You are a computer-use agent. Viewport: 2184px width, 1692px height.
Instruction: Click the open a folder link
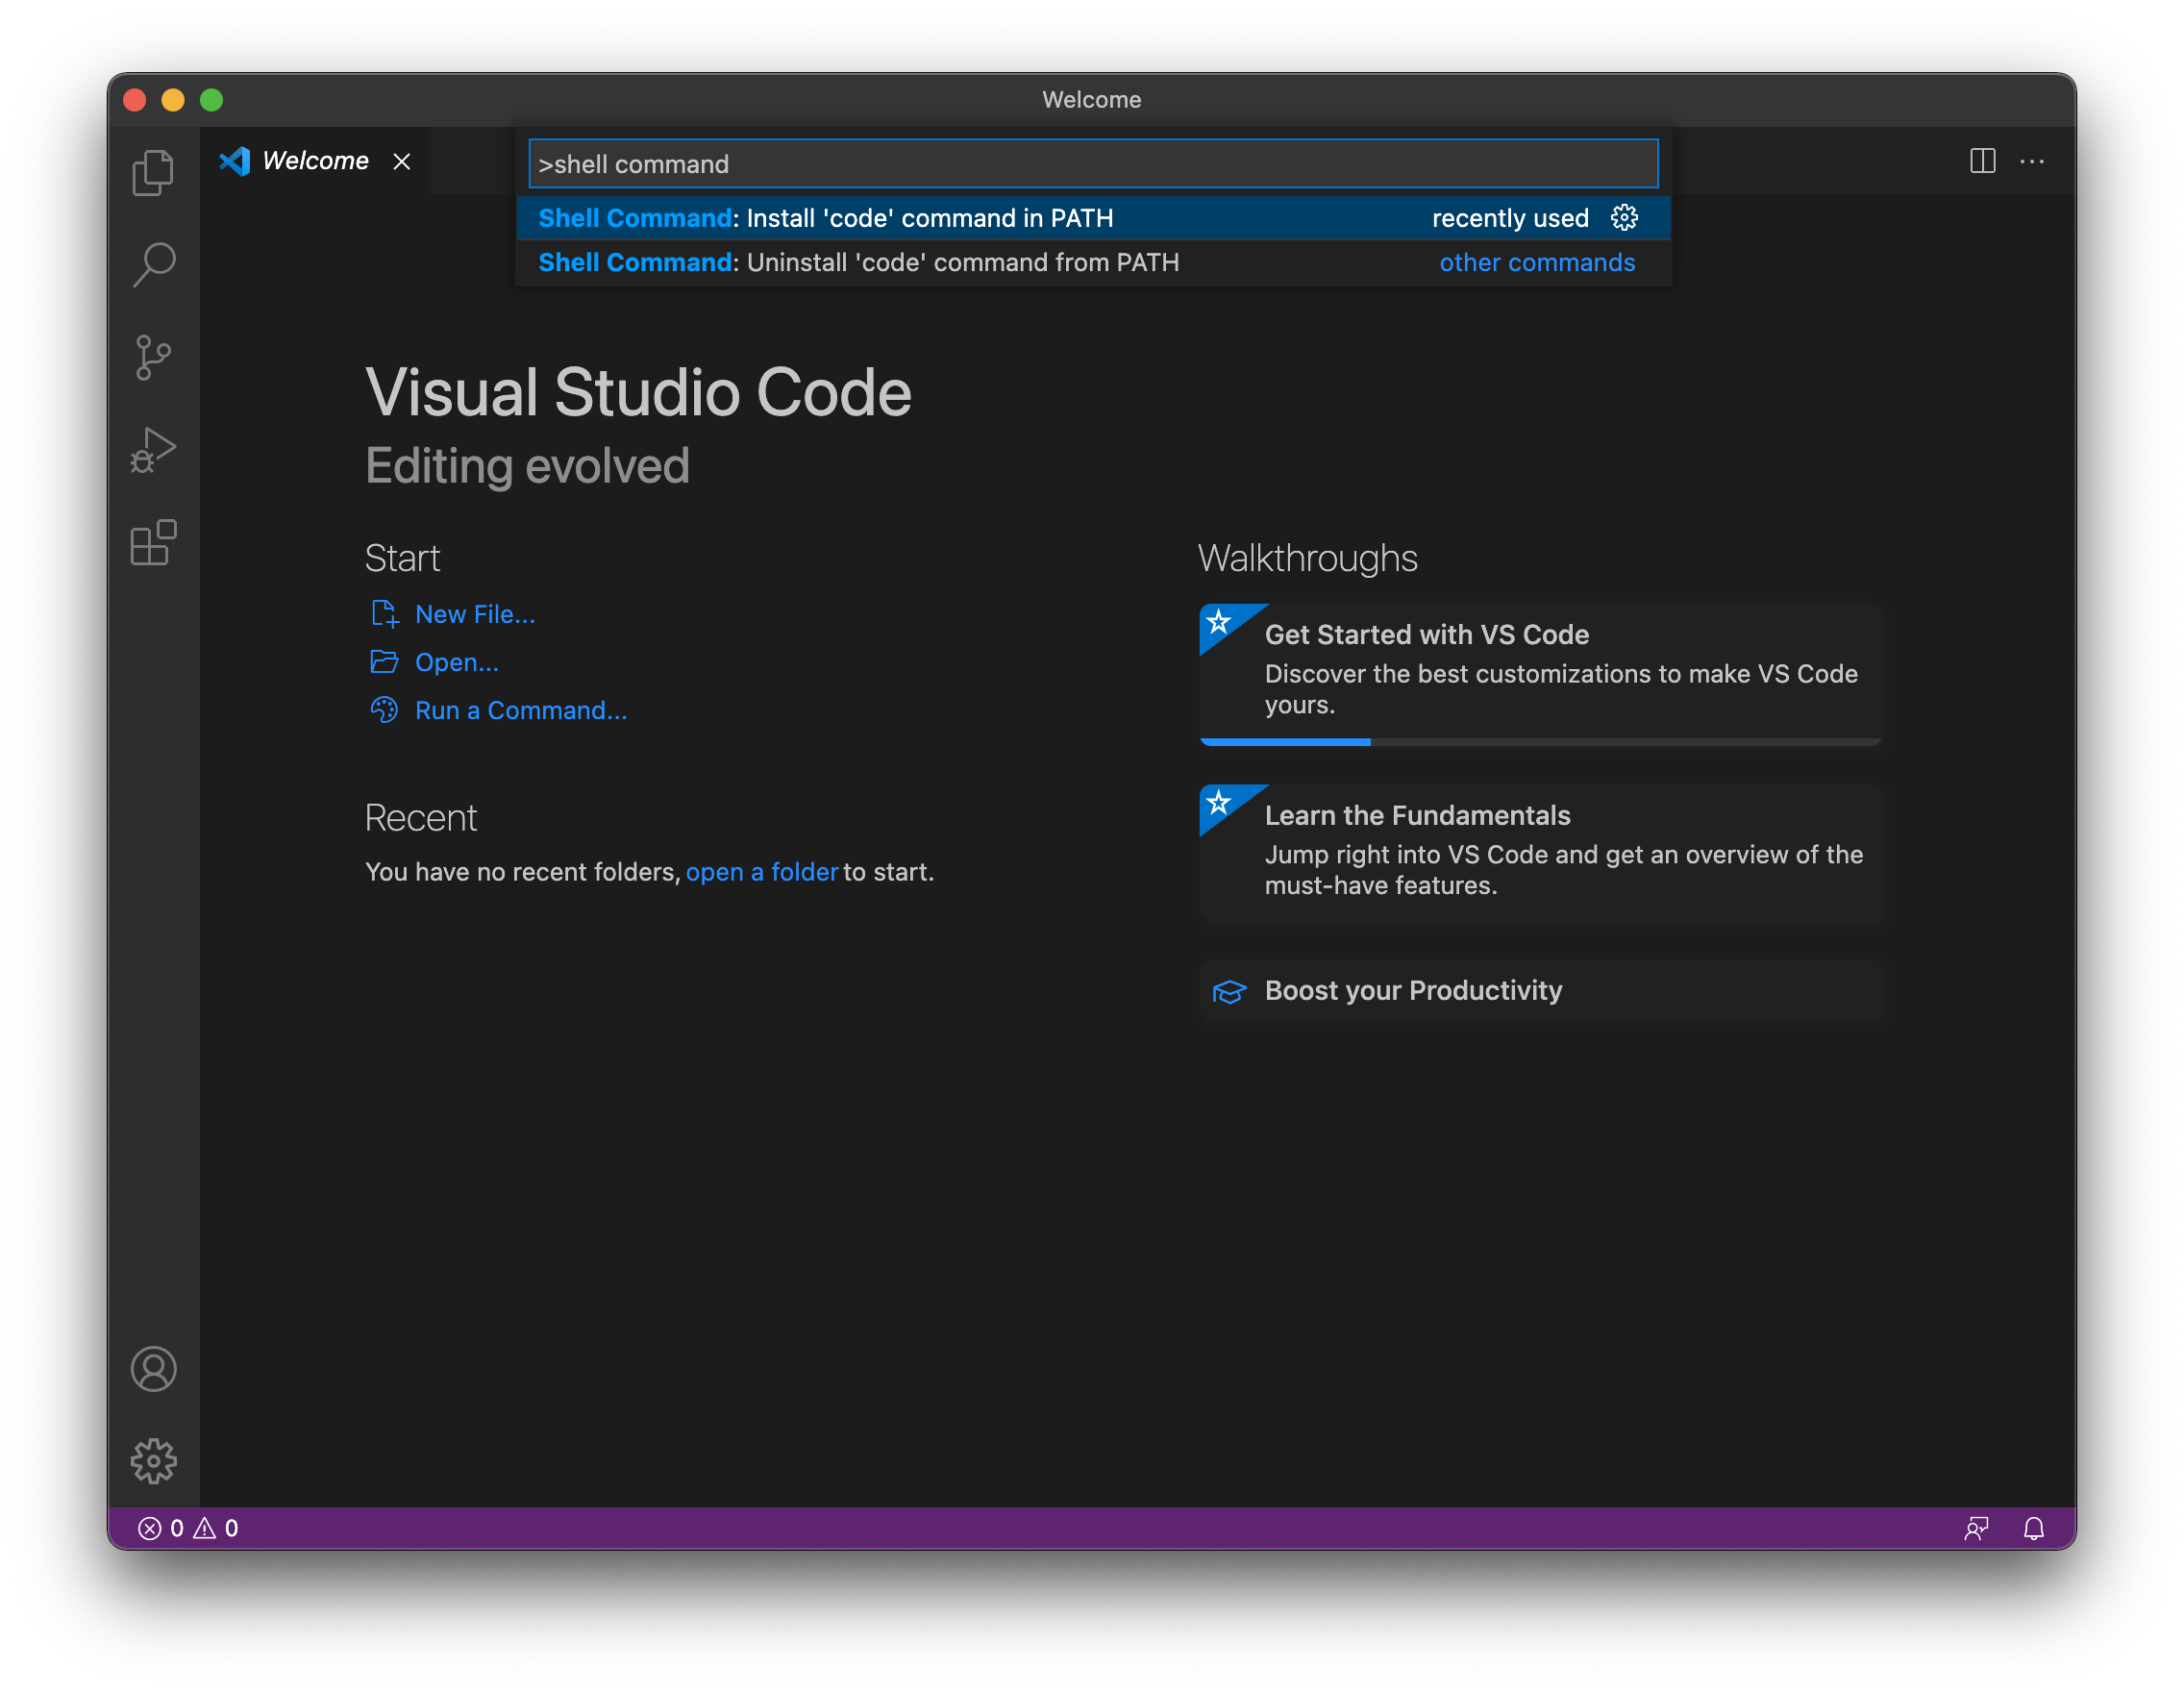click(x=762, y=871)
